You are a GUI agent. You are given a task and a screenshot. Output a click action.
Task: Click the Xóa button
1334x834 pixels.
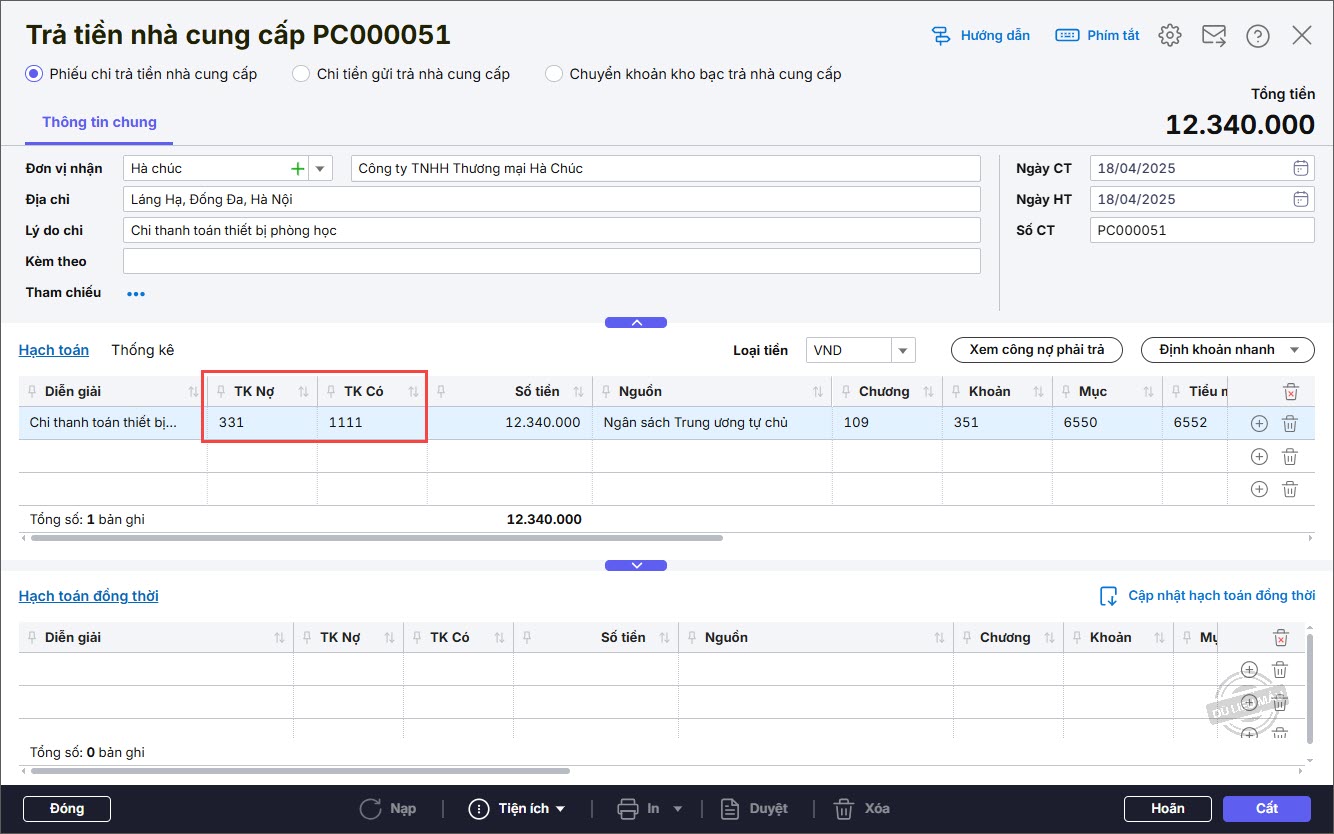tap(862, 808)
